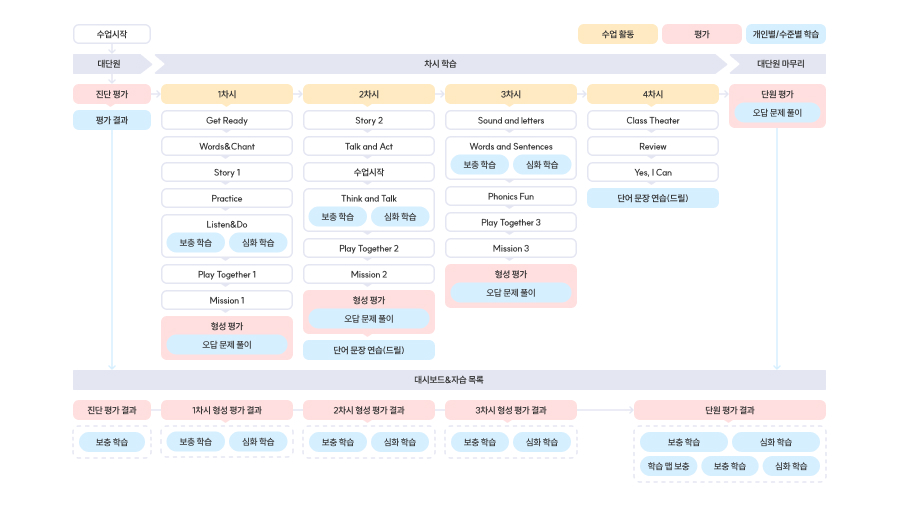Select the 3차시 lesson header
This screenshot has height=506, width=900.
click(x=511, y=94)
